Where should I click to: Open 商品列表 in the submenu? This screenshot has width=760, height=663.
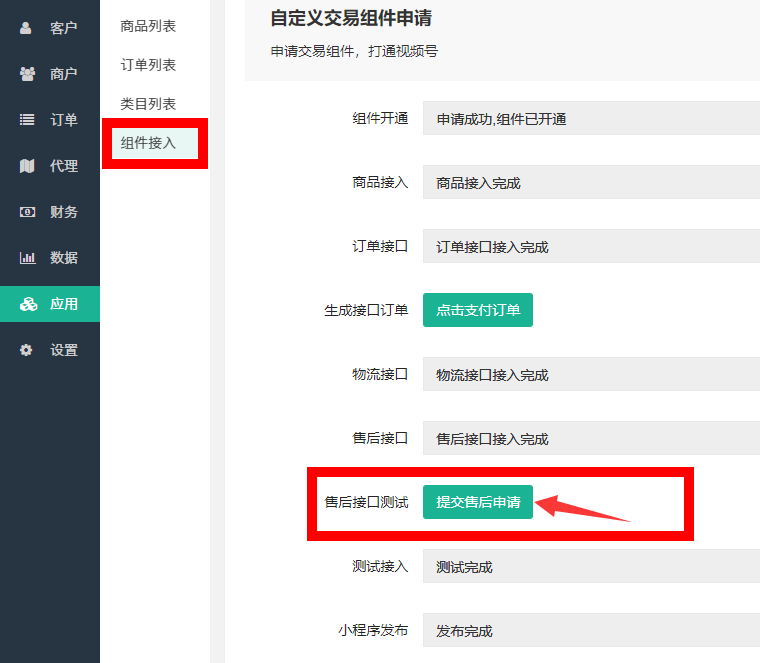148,26
